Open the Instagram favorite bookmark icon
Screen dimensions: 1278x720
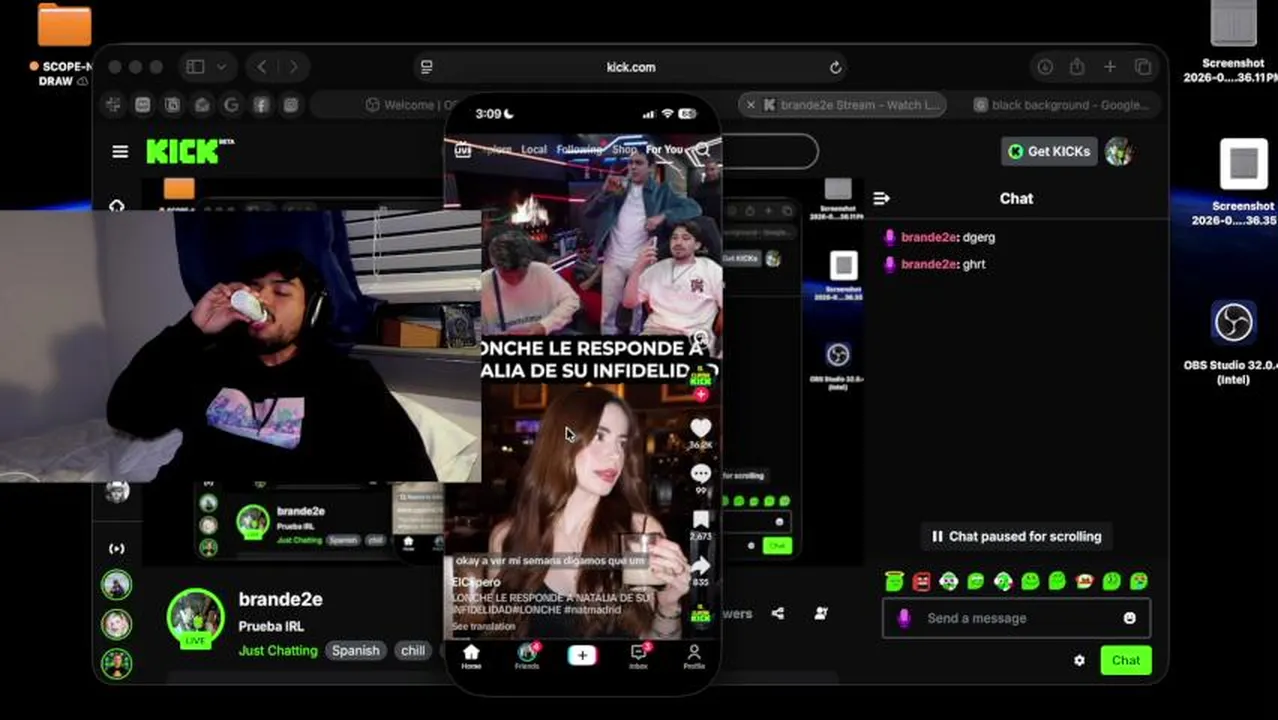291,105
